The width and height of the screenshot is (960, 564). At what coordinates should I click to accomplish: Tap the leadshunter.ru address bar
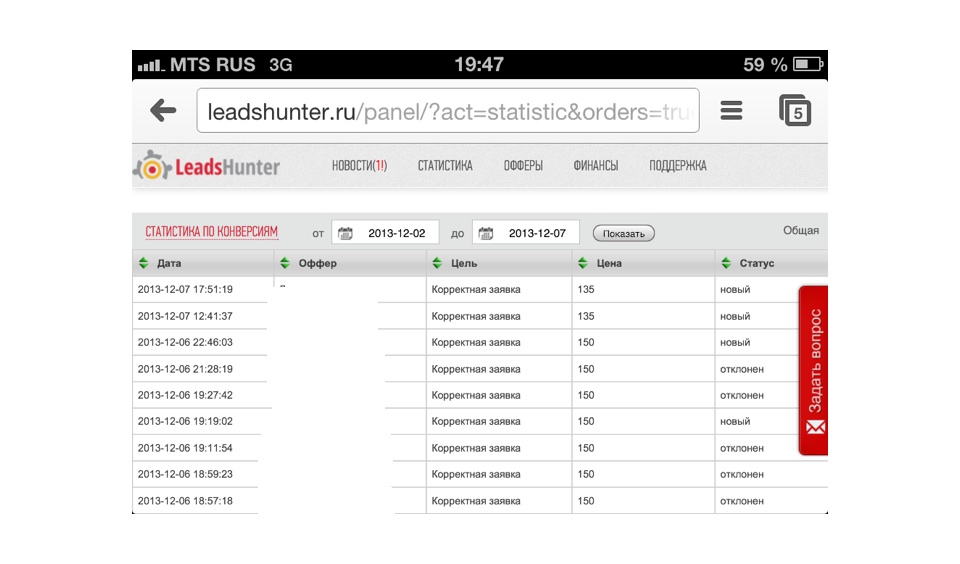pyautogui.click(x=448, y=111)
